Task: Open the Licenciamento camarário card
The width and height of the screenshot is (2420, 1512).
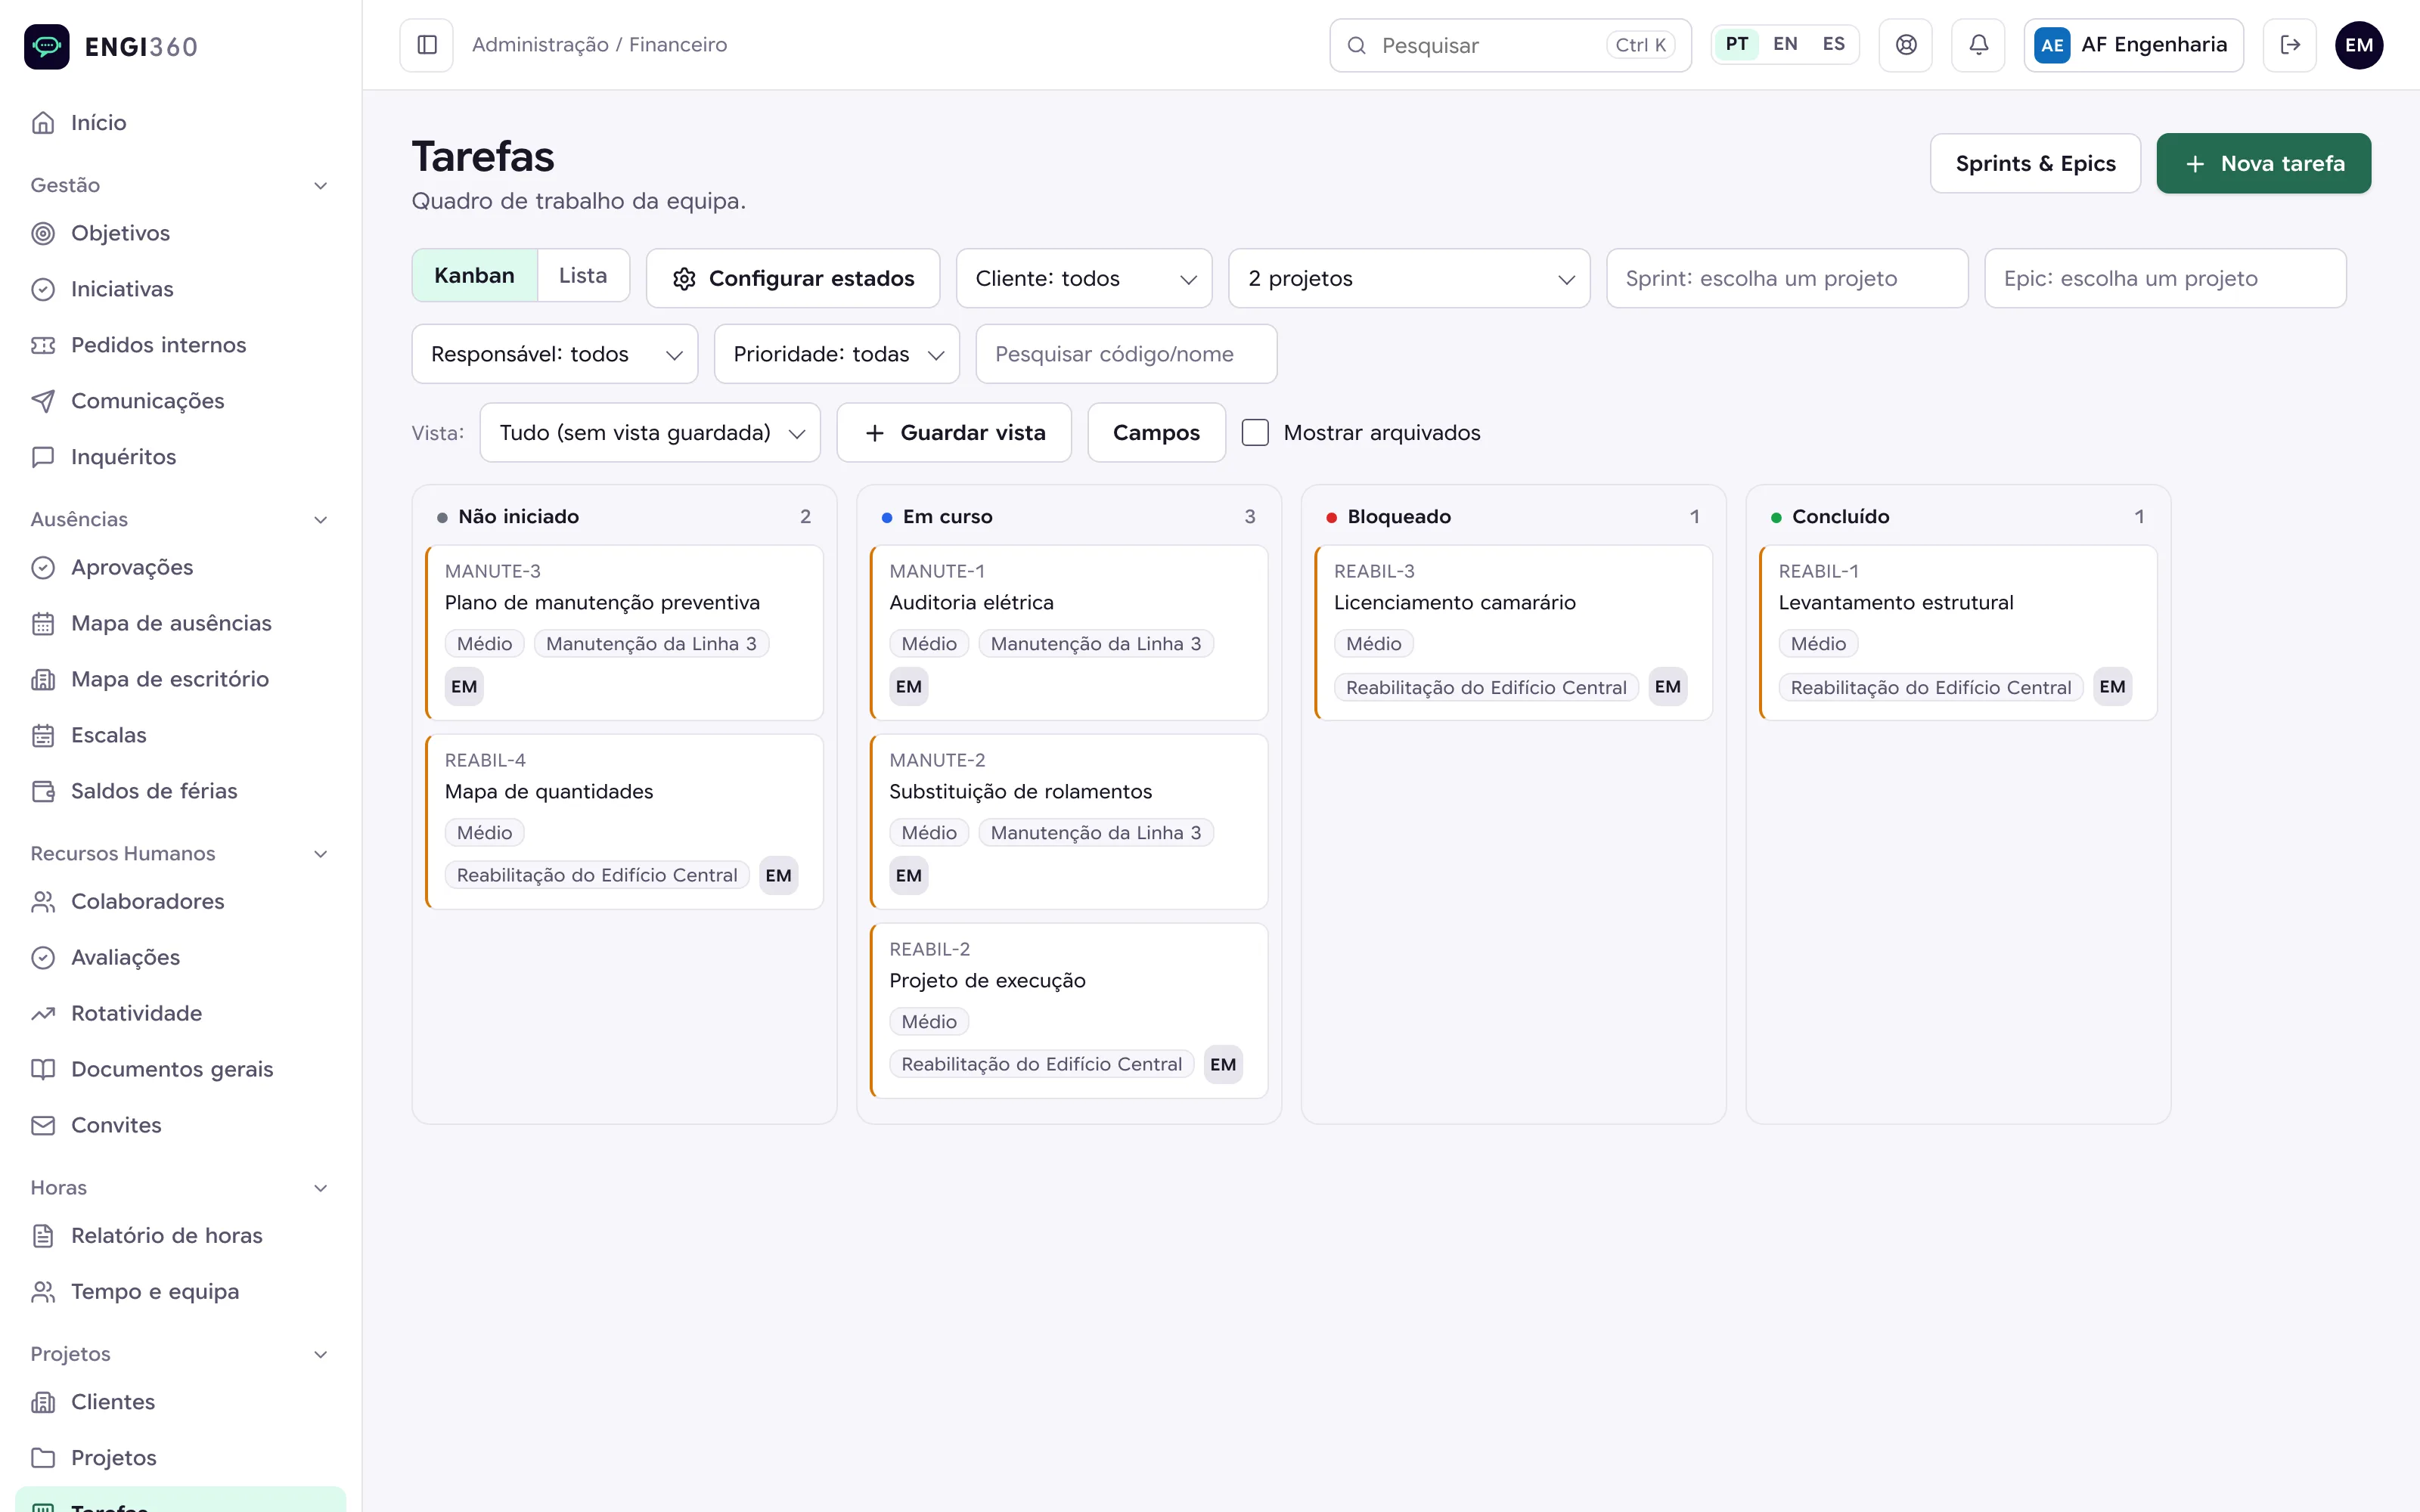Action: coord(1513,632)
